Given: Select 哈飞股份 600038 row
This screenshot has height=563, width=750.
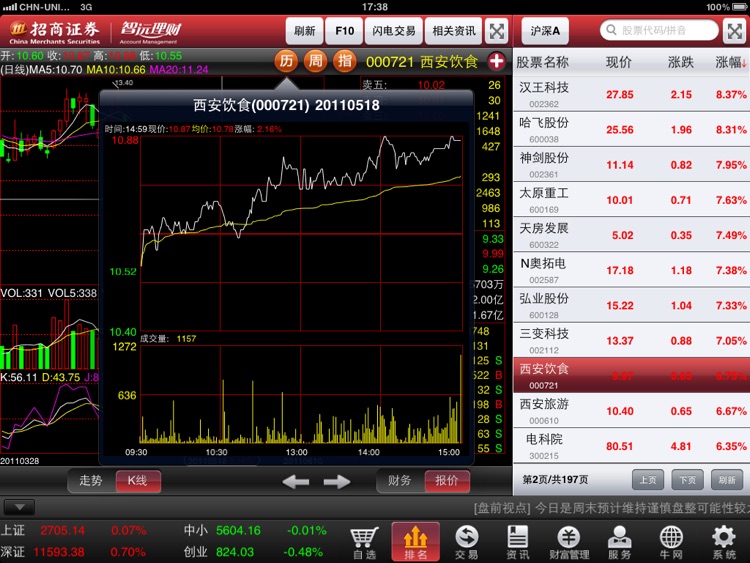Looking at the screenshot, I should (631, 130).
